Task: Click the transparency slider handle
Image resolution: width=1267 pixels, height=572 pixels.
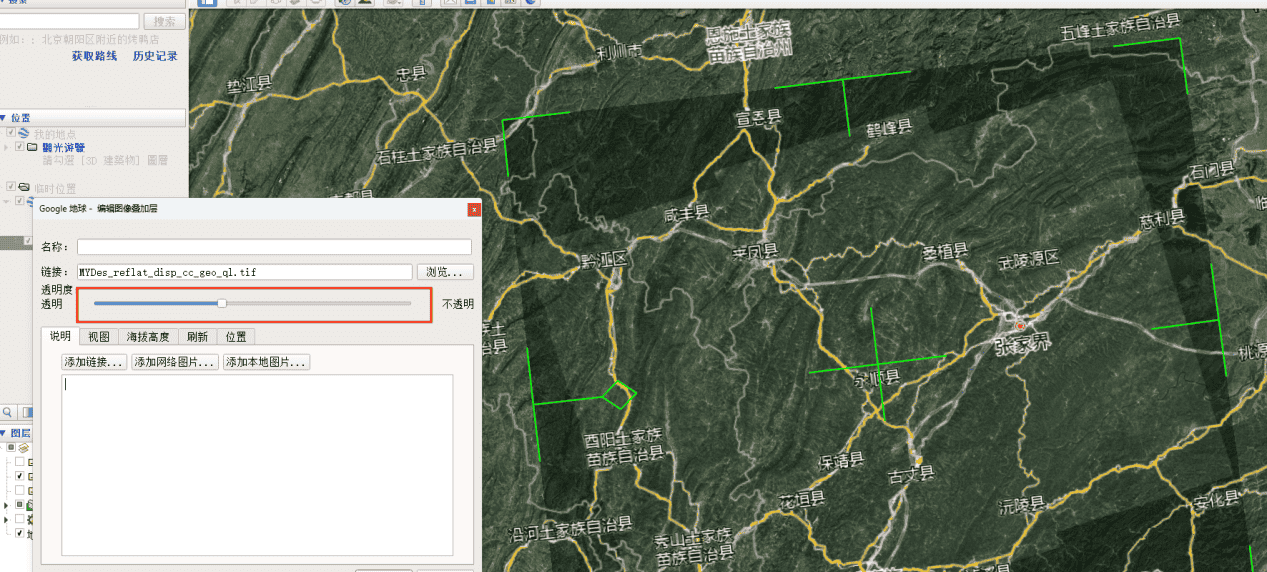Action: tap(222, 303)
